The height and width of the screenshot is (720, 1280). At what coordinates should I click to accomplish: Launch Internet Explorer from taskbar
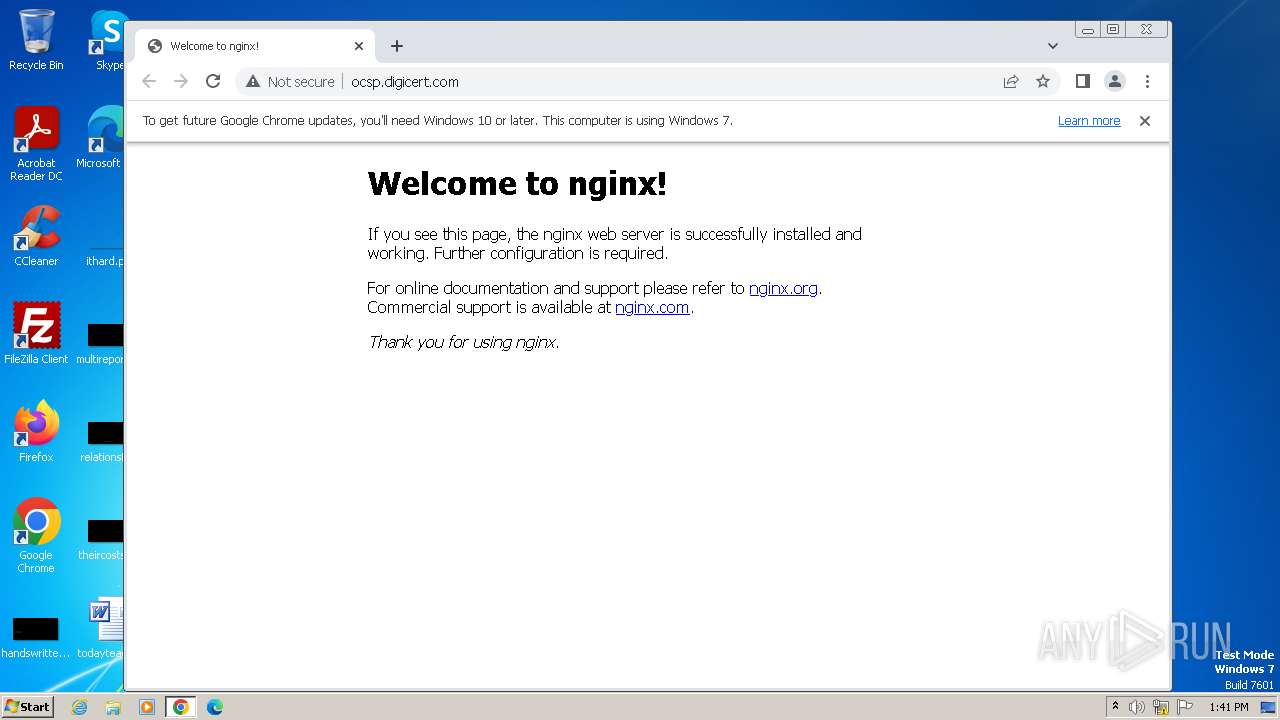point(79,707)
